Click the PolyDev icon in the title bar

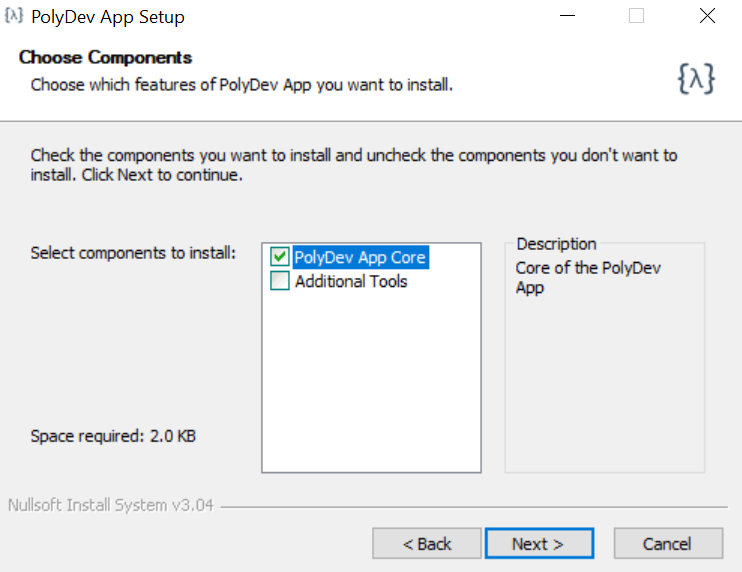click(14, 16)
